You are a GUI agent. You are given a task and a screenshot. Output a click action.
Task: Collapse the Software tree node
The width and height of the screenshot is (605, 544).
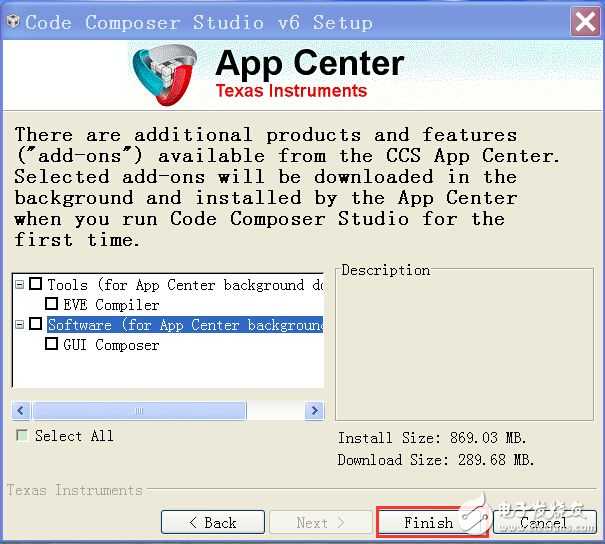point(19,324)
